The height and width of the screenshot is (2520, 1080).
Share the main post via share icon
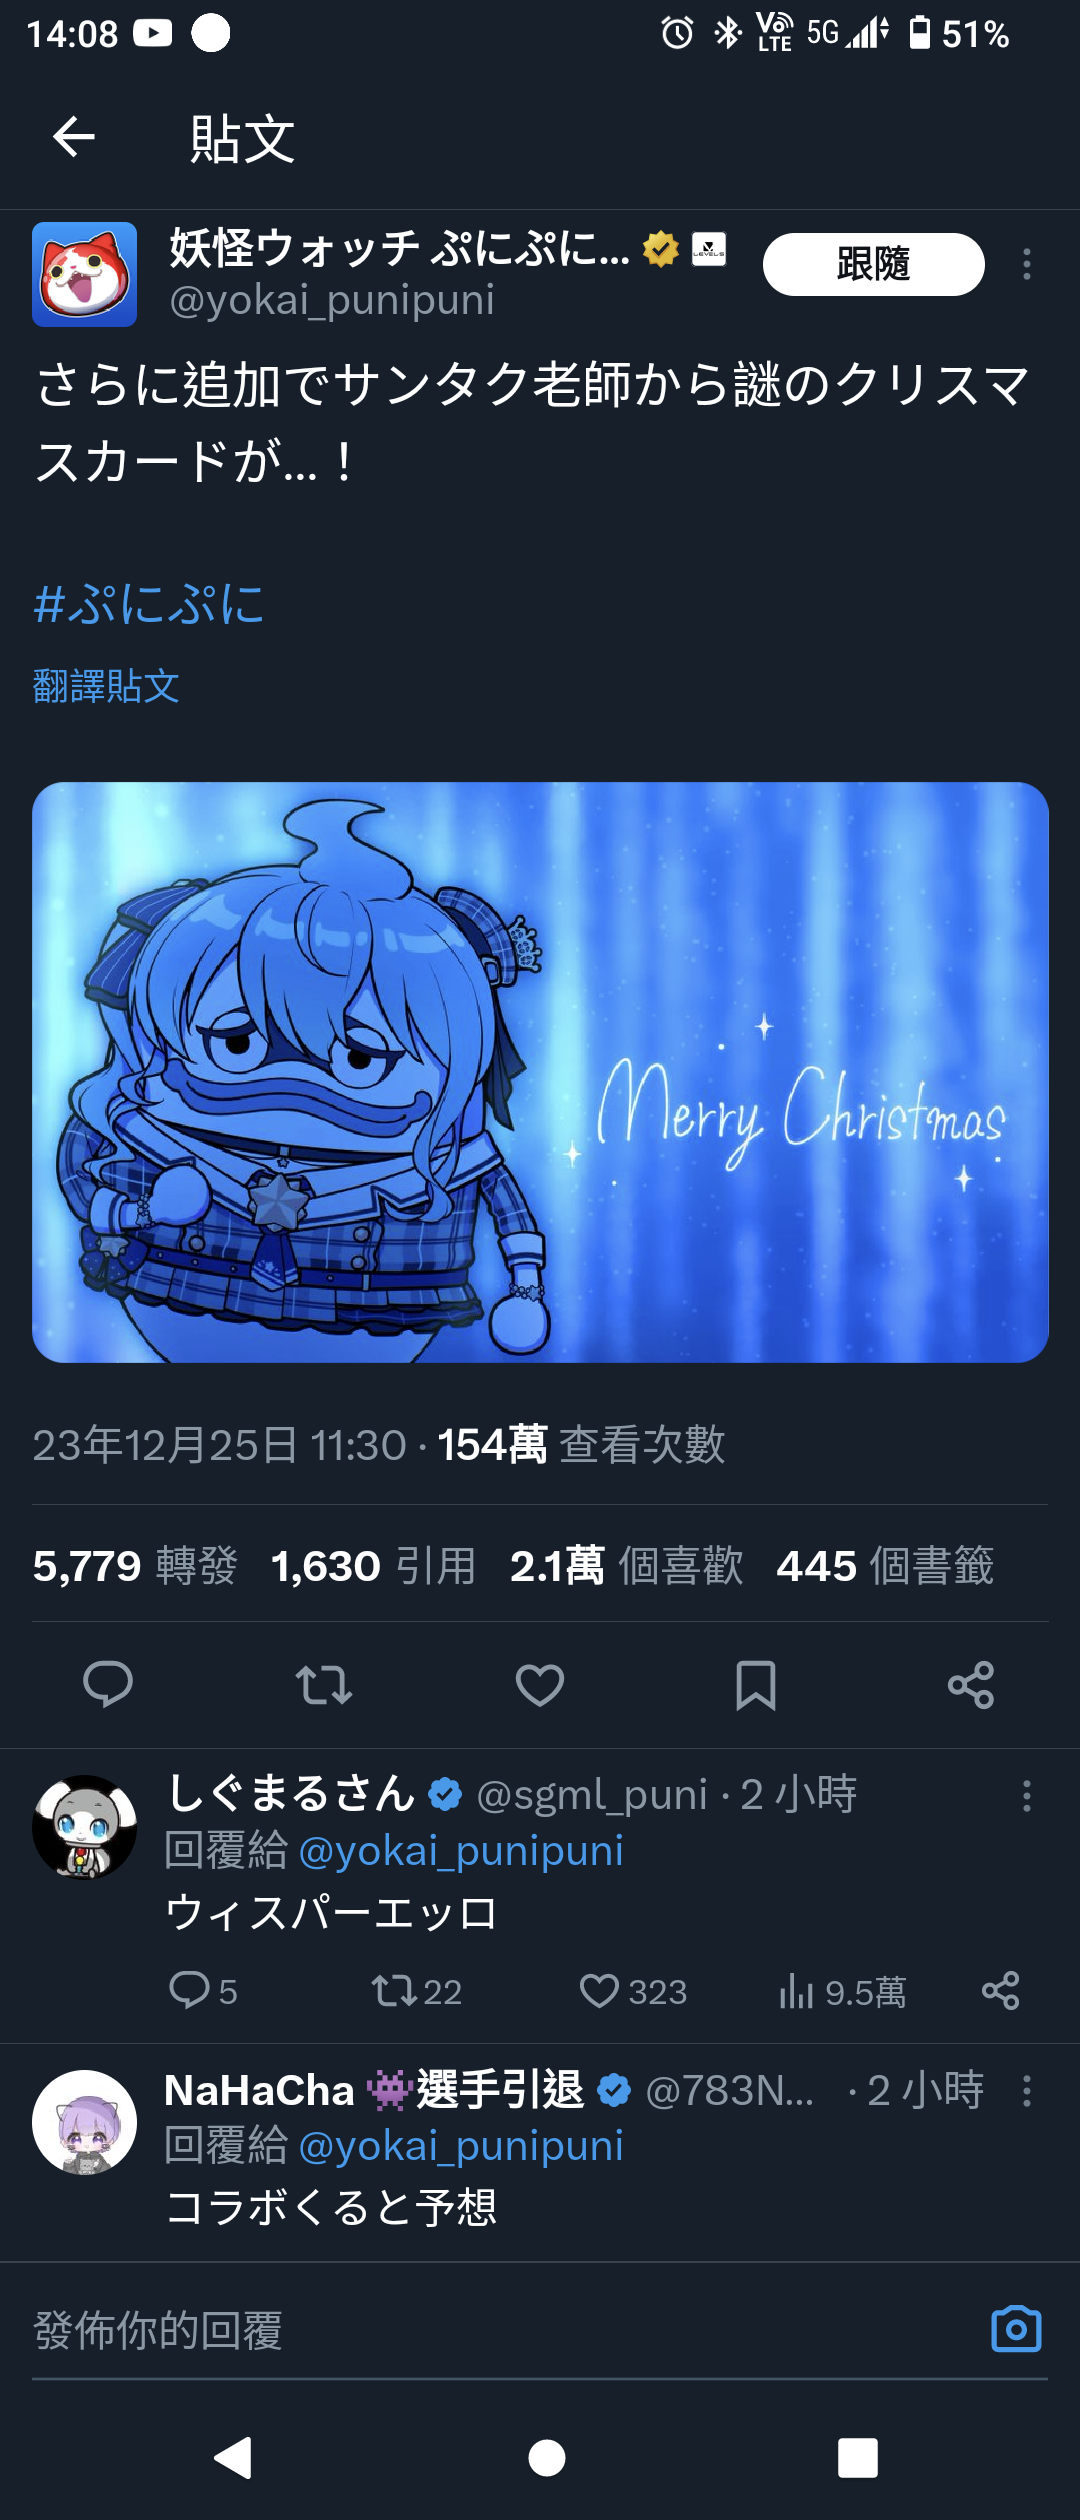971,1685
